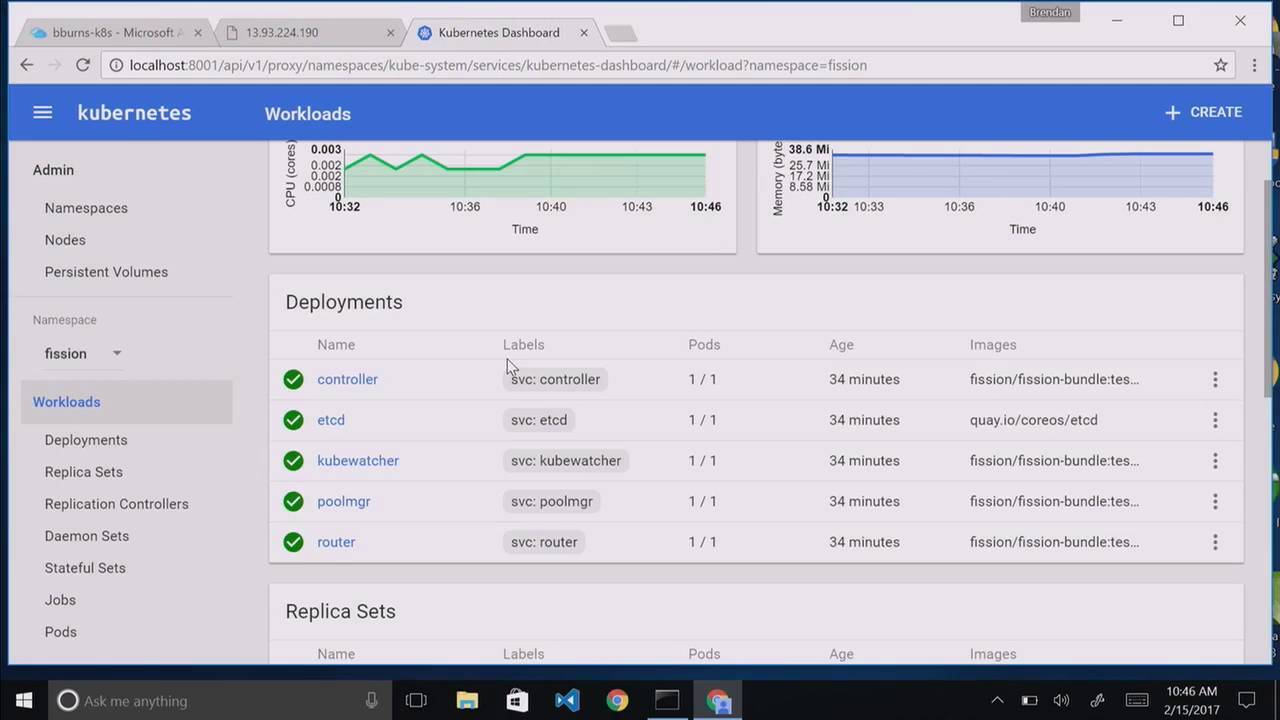The image size is (1280, 720).
Task: Open terminal window from taskbar
Action: click(x=667, y=700)
